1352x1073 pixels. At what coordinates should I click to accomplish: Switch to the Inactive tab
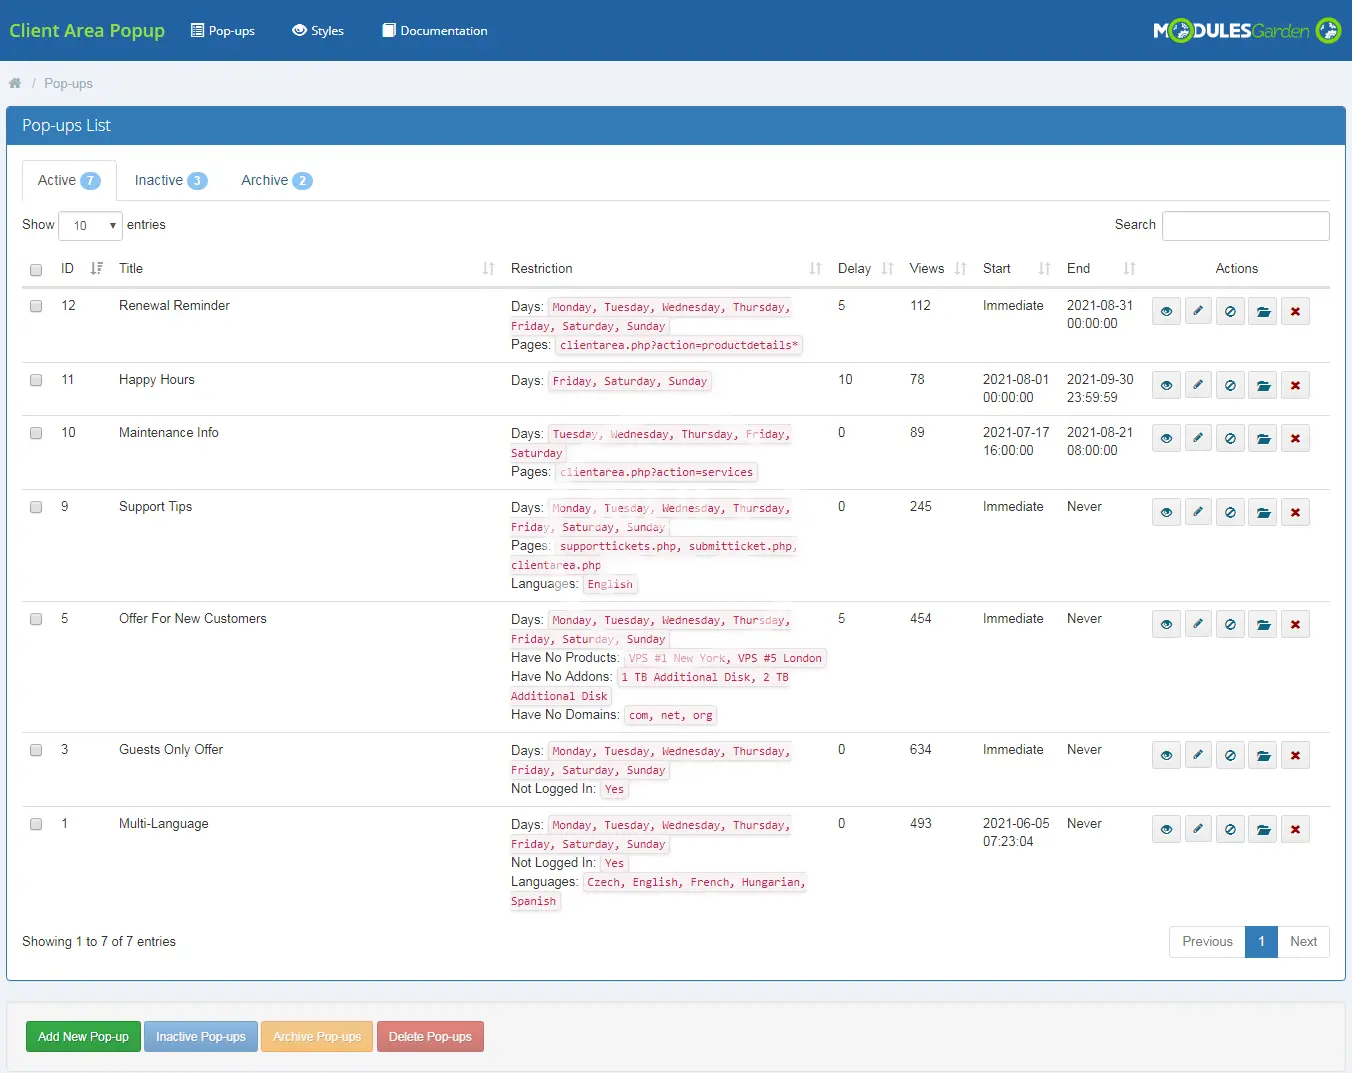(x=170, y=181)
